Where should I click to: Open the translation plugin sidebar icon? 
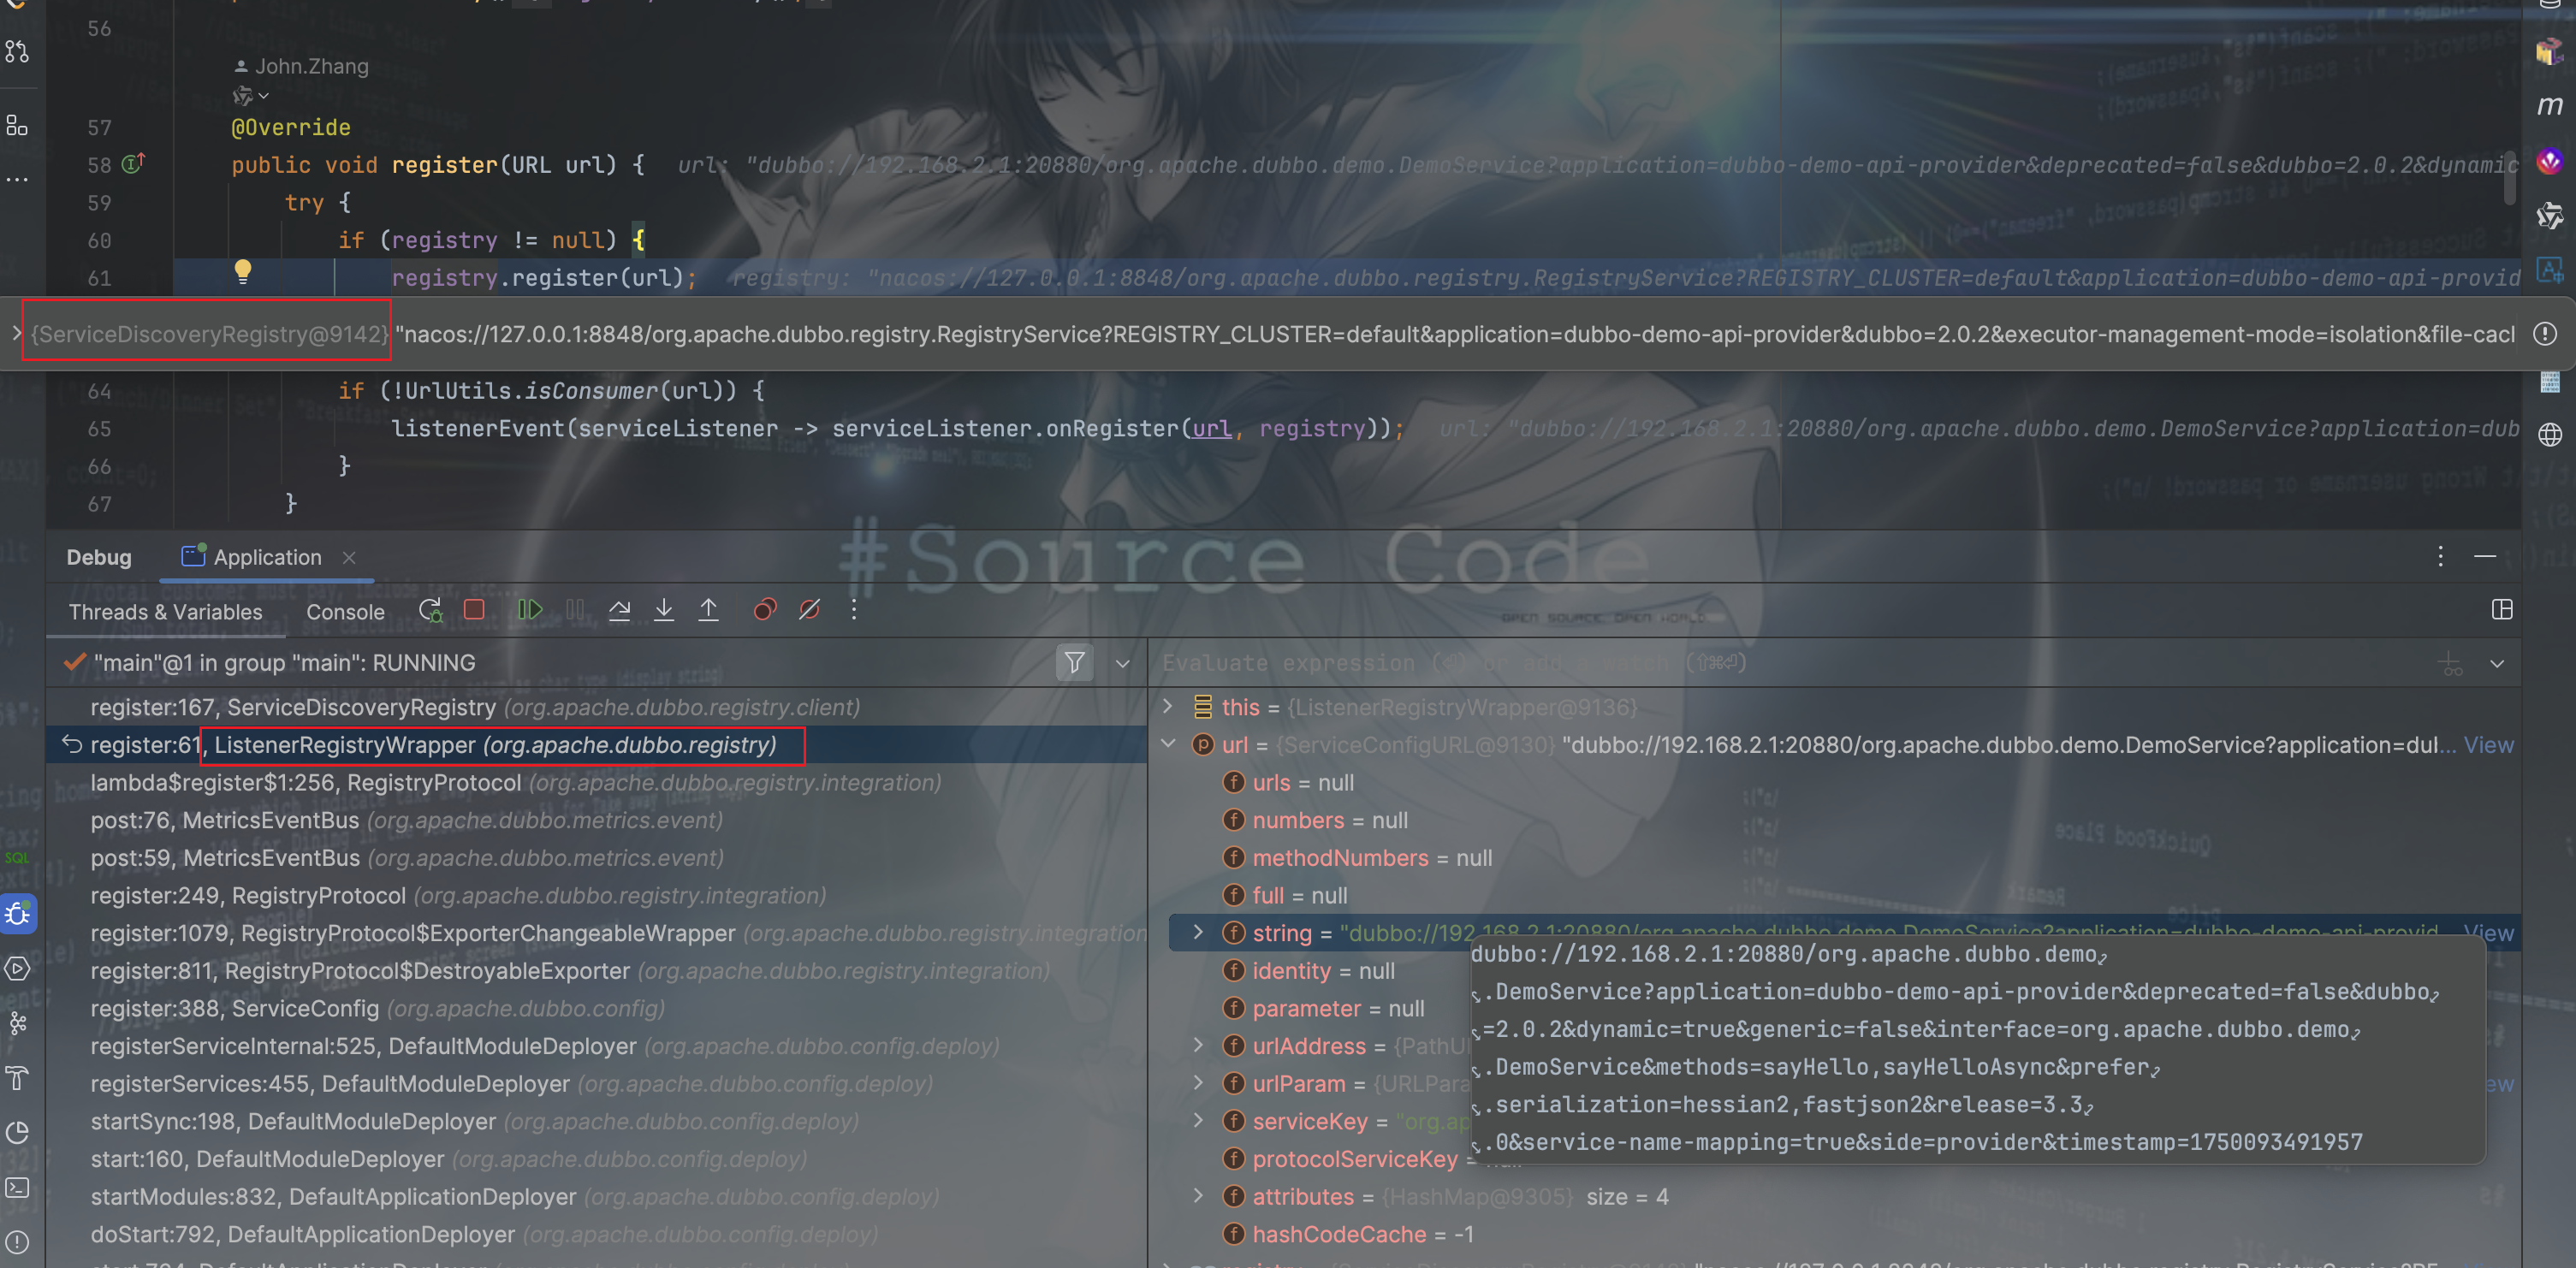2550,269
